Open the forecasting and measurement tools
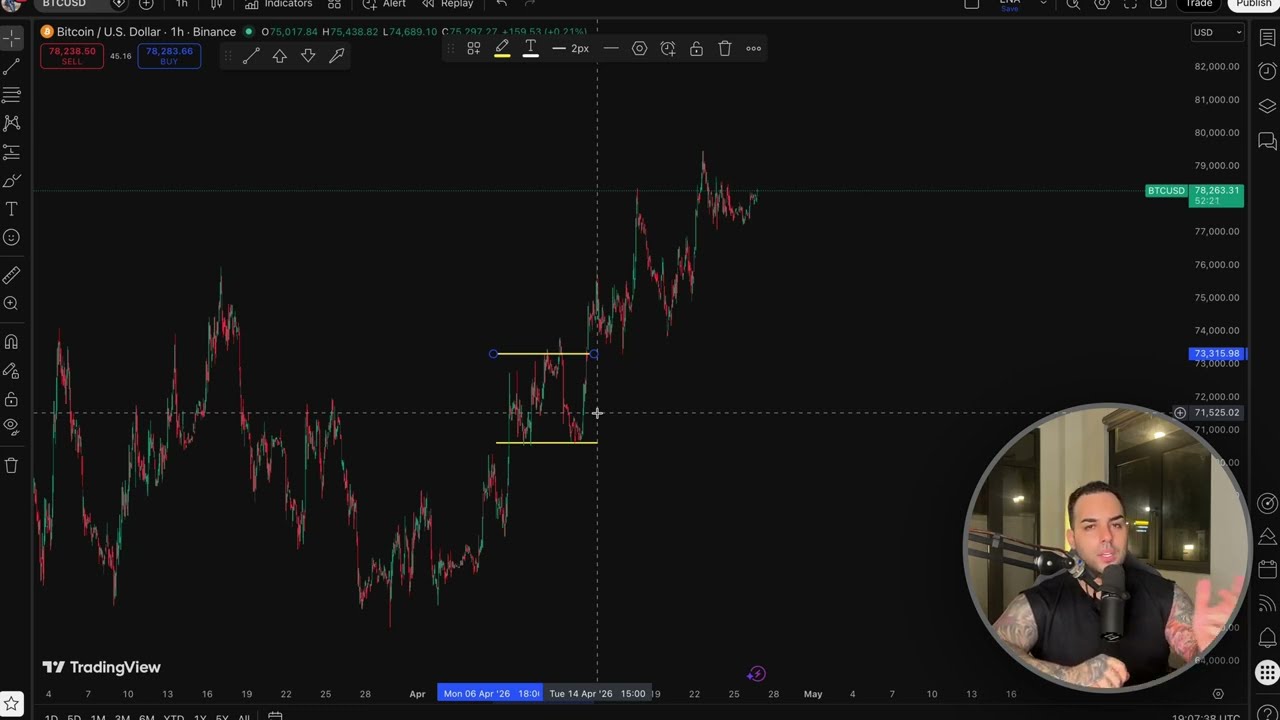The image size is (1280, 720). pos(12,152)
